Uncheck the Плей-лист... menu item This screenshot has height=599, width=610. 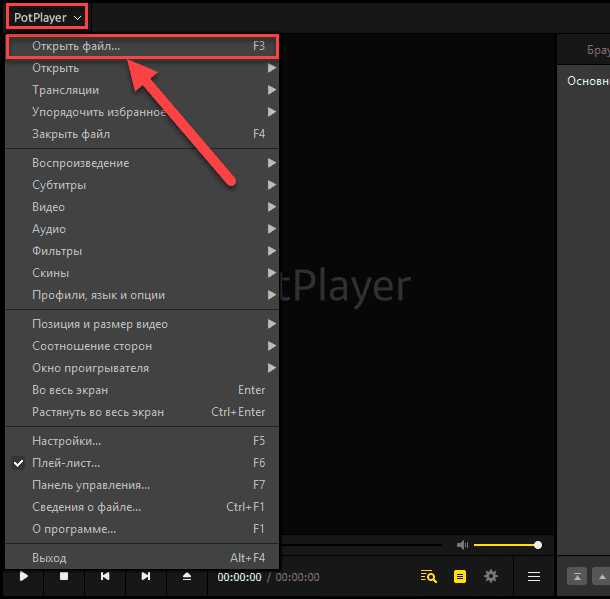pyautogui.click(x=142, y=463)
